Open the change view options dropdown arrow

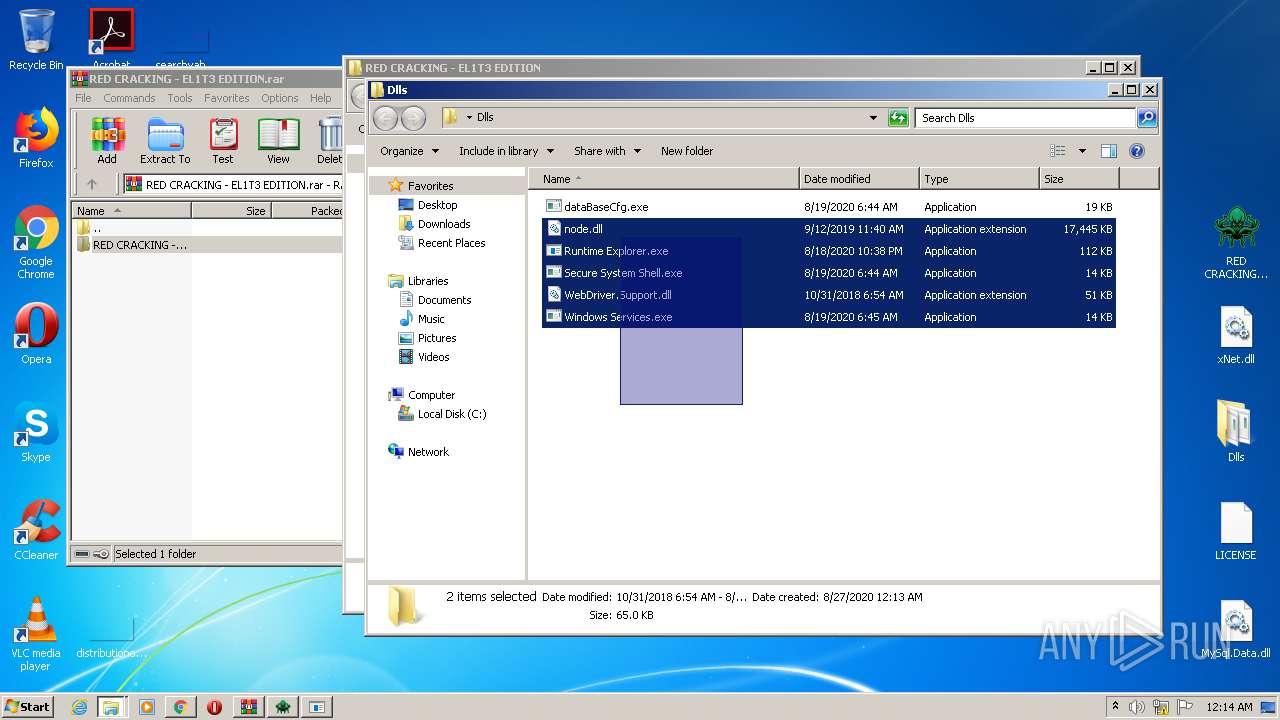[1082, 151]
